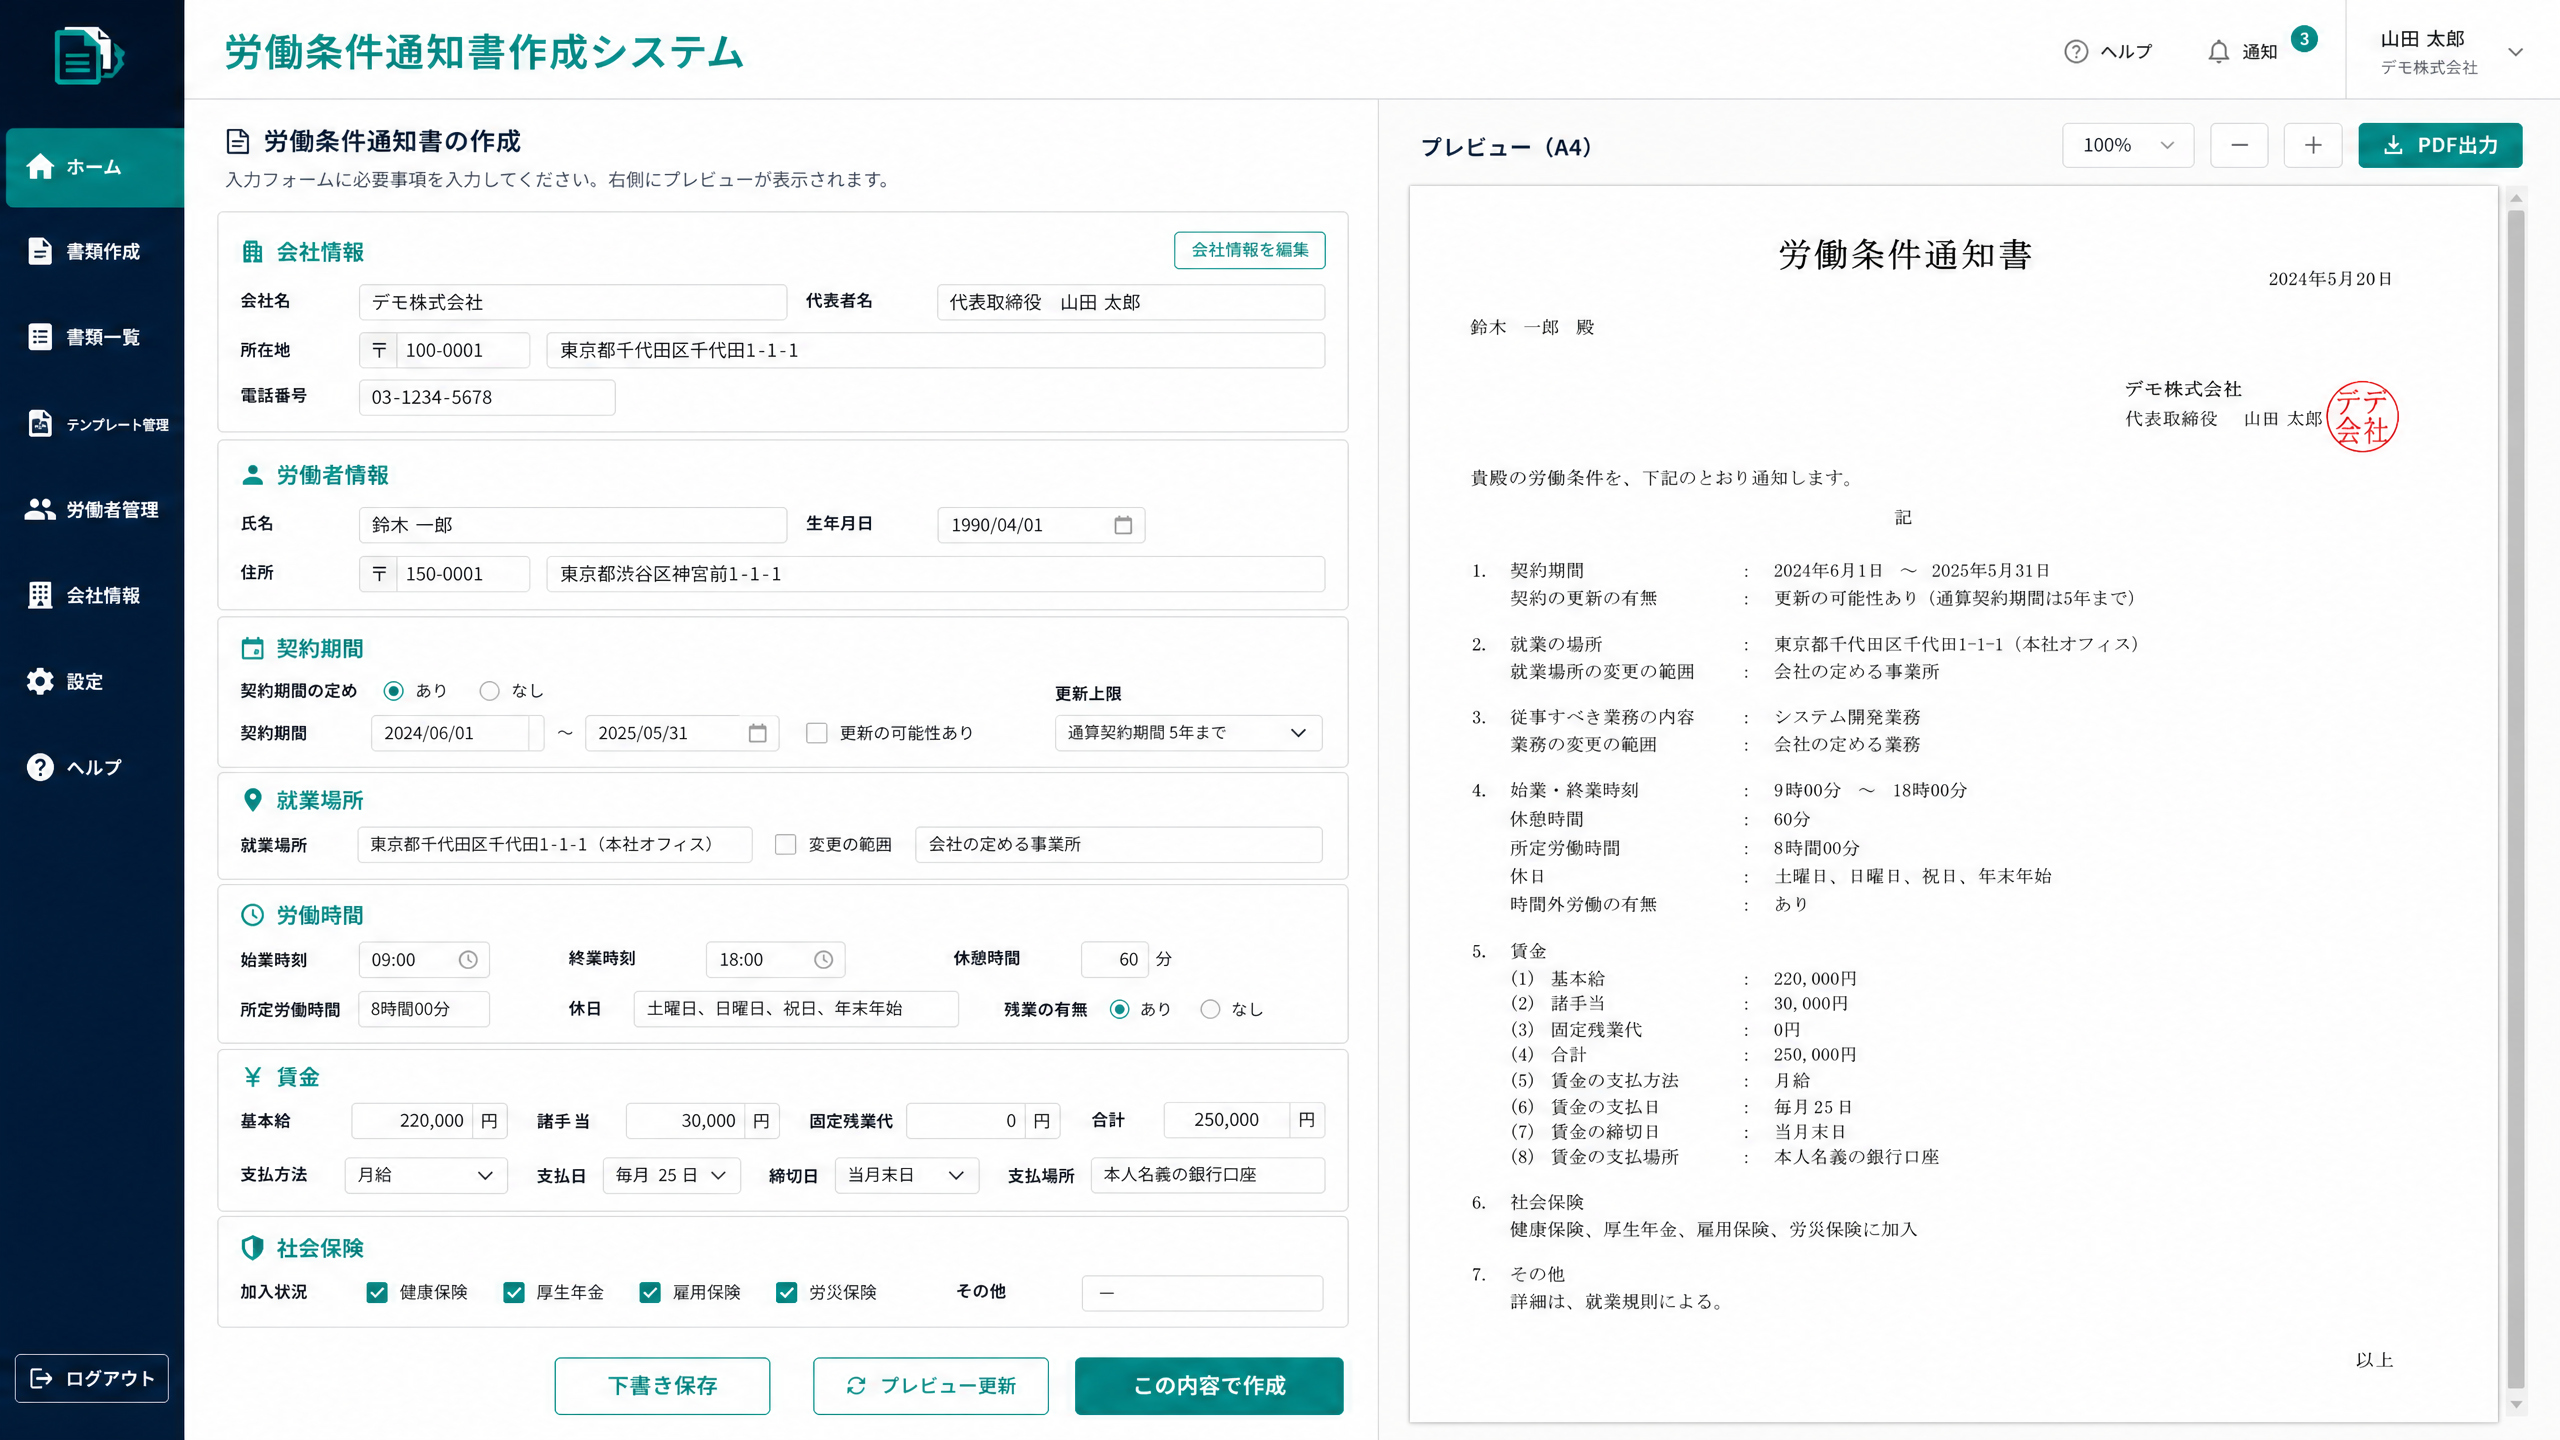Check 変更の範囲 checkbox
This screenshot has width=2560, height=1440.
(x=786, y=845)
